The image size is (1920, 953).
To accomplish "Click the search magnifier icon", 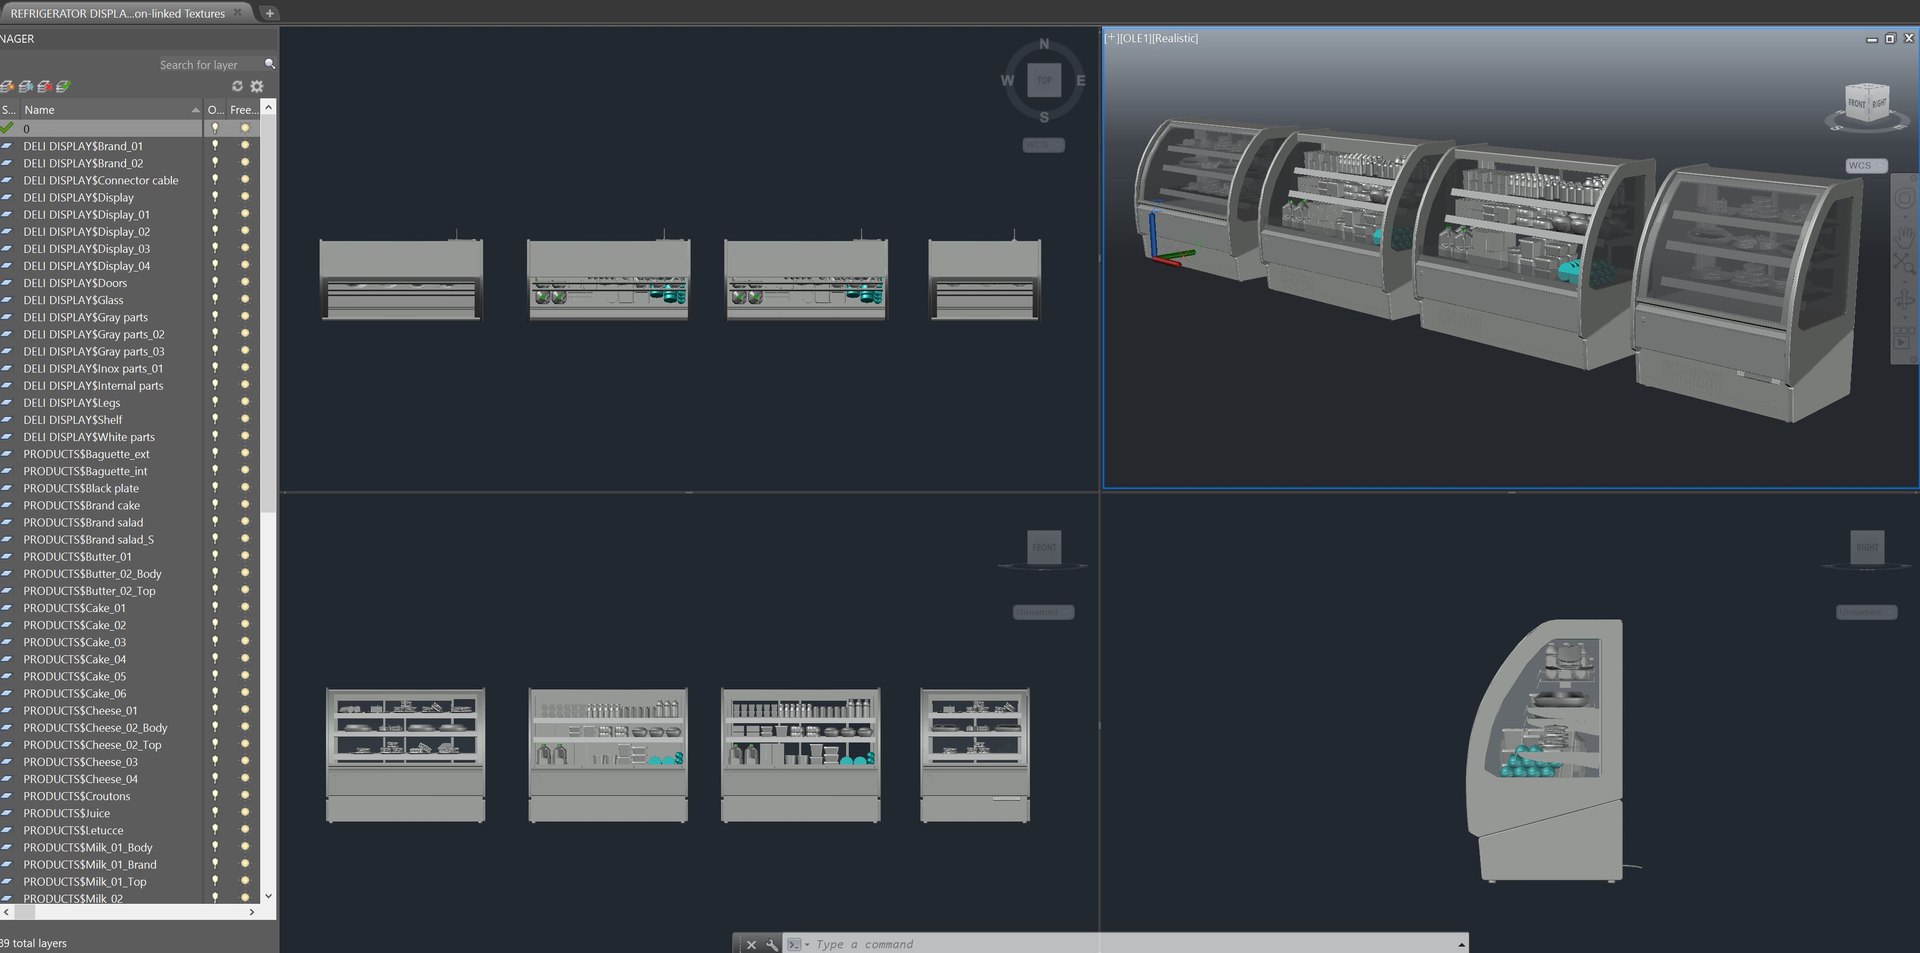I will pyautogui.click(x=269, y=64).
